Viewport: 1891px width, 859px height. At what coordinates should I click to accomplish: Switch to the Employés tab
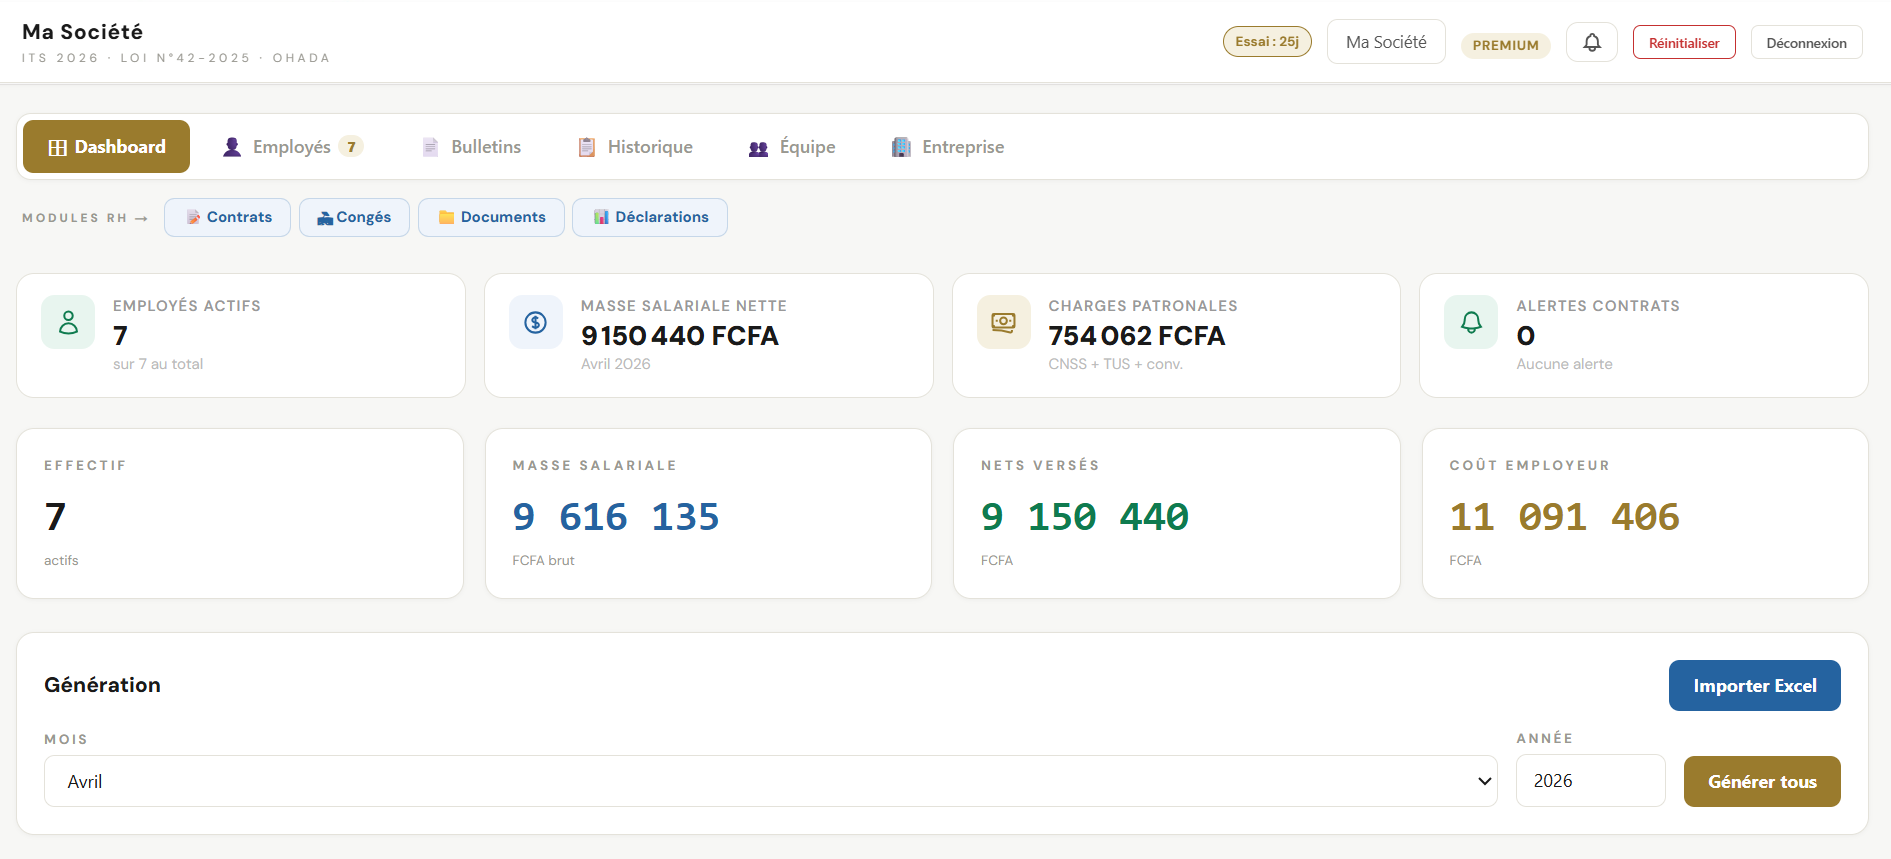click(292, 147)
